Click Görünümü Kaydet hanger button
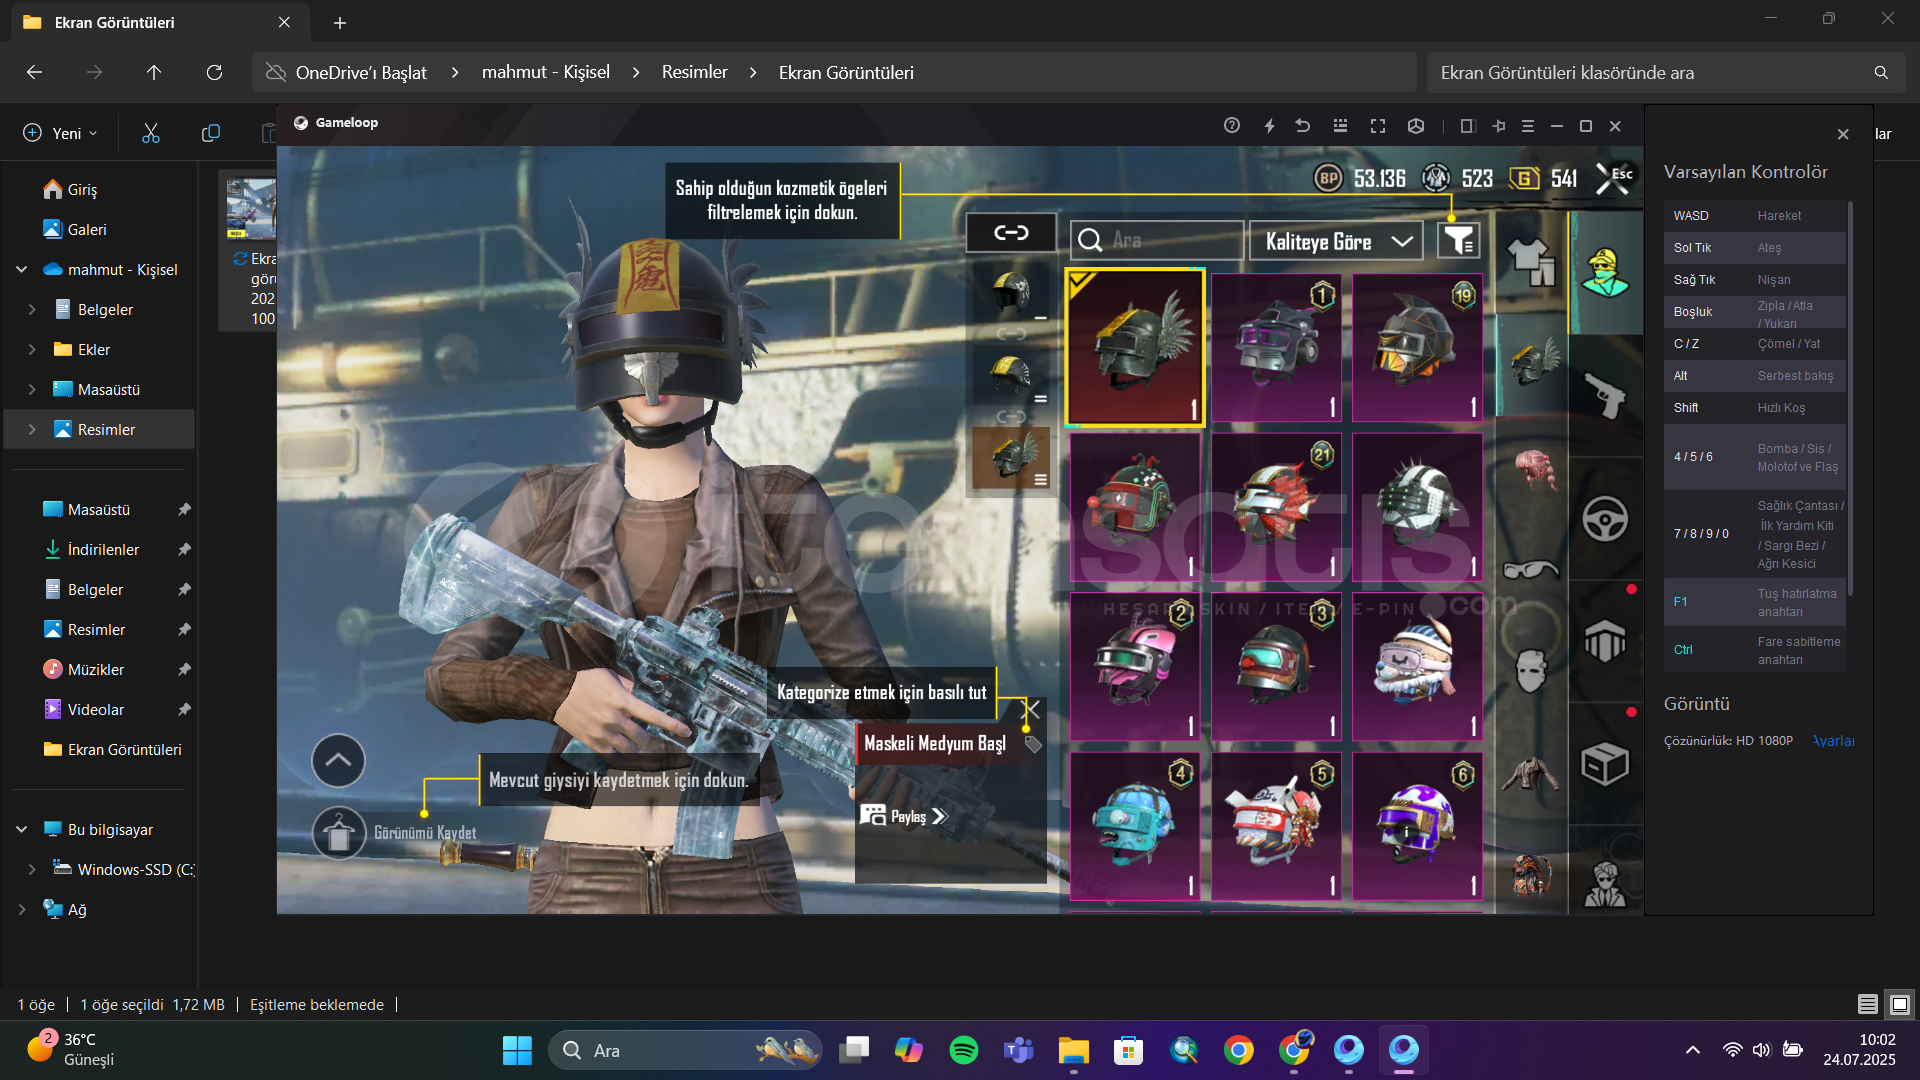The image size is (1920, 1080). 338,832
